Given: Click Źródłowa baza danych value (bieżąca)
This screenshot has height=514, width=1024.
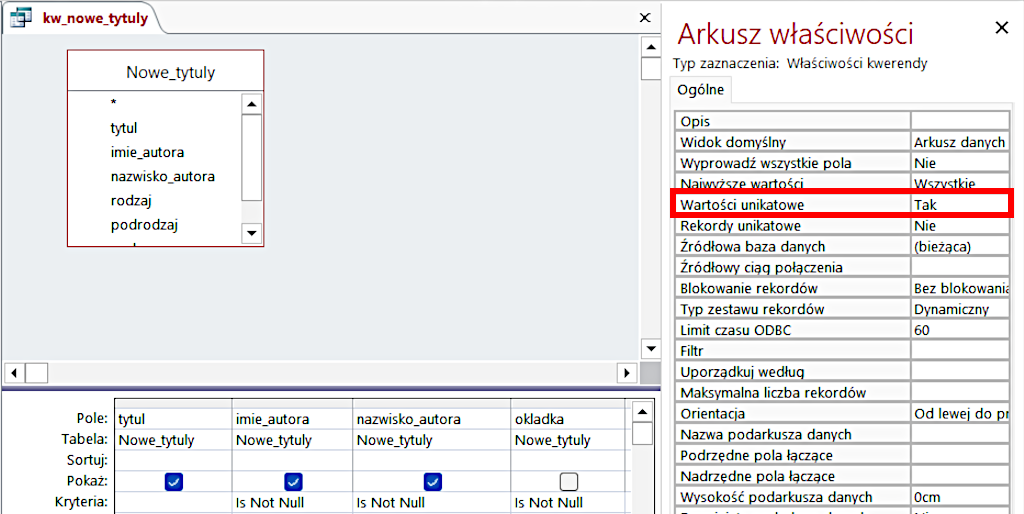Looking at the screenshot, I should (x=961, y=247).
